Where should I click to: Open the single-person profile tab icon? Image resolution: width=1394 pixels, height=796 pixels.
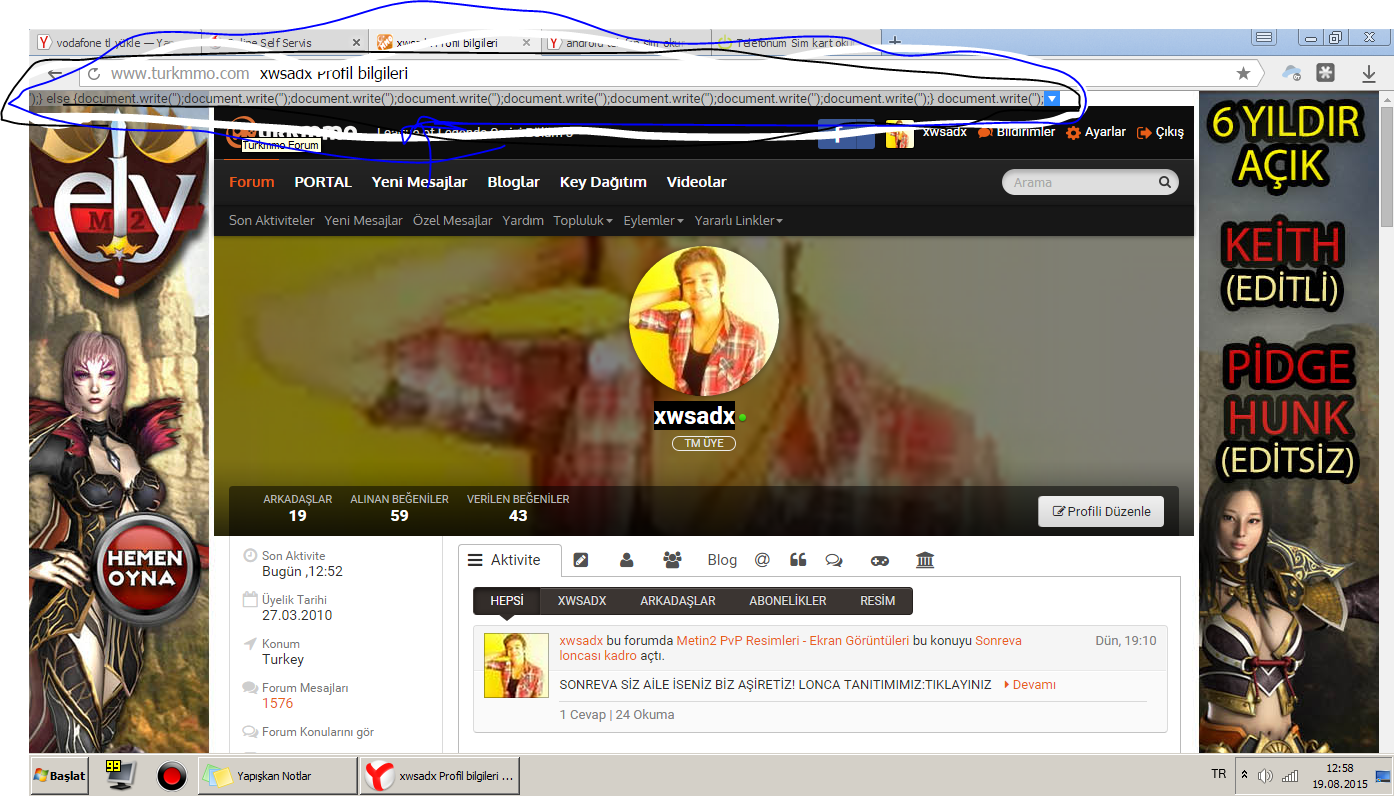click(627, 560)
